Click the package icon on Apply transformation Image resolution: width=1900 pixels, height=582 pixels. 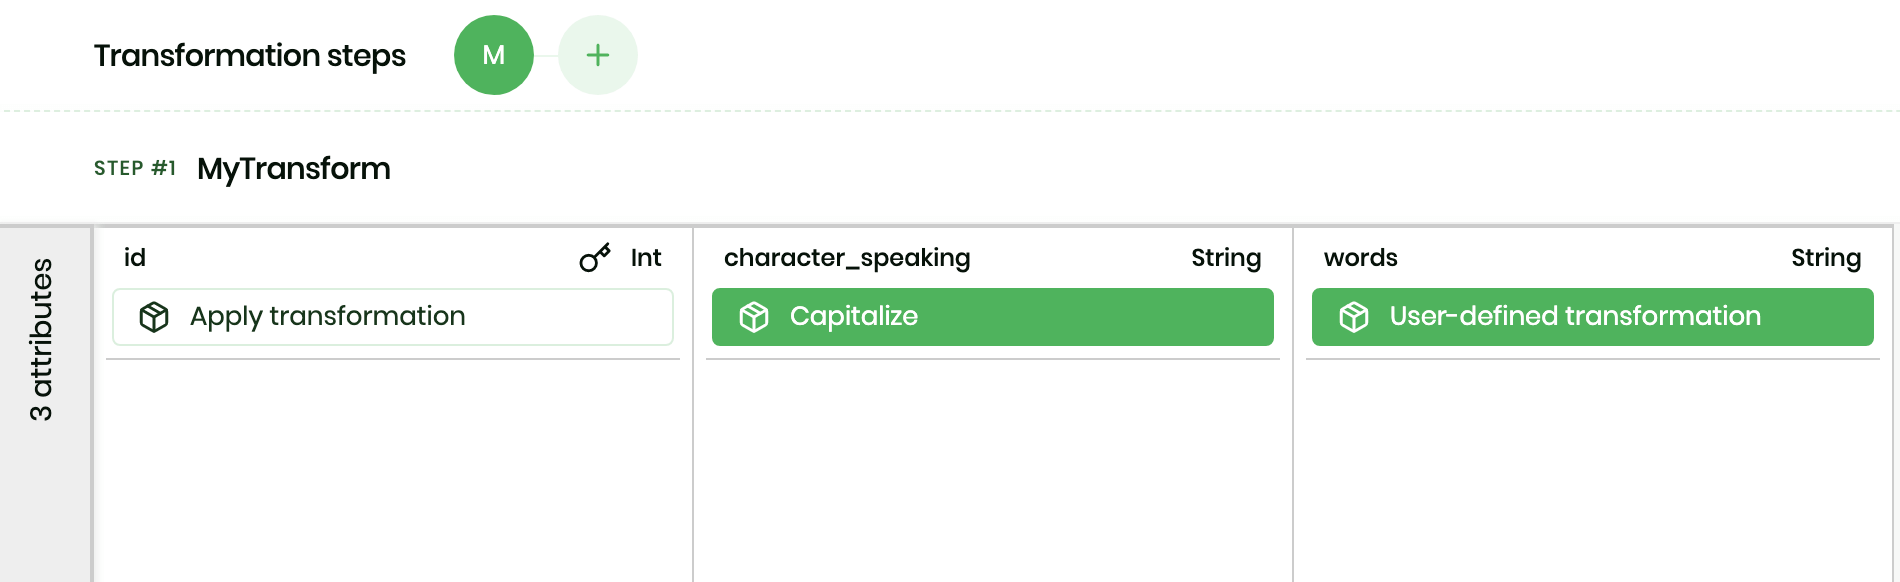[156, 316]
